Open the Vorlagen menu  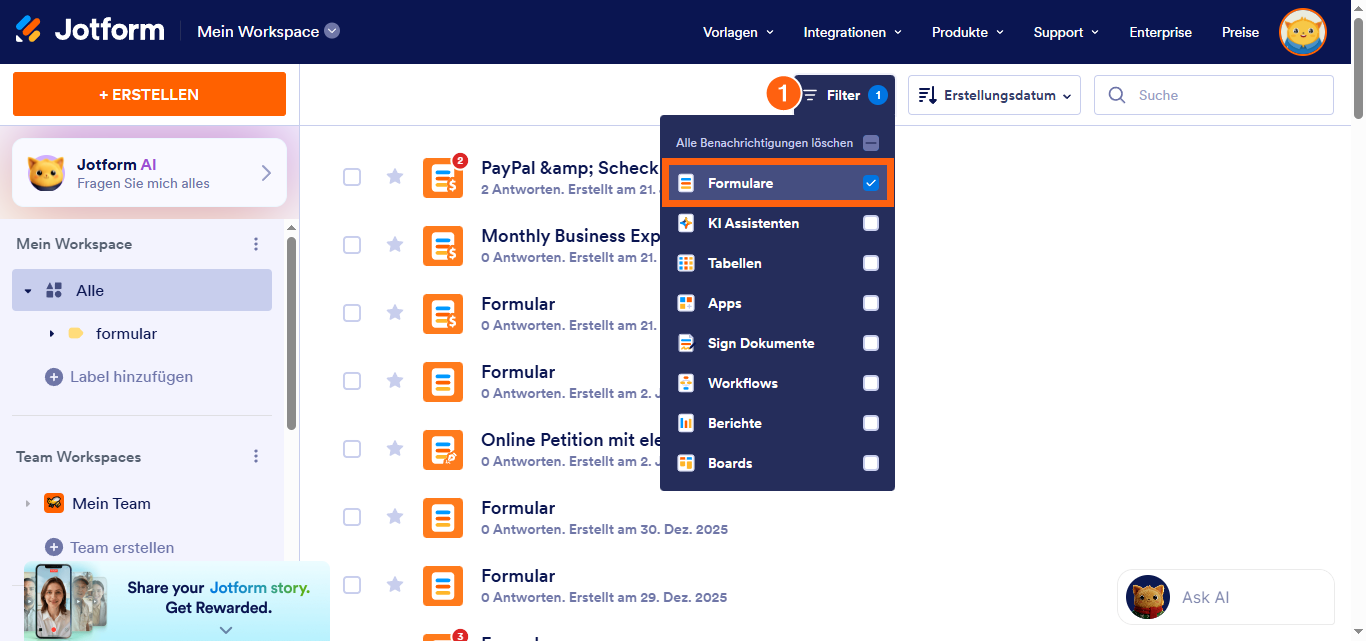[739, 32]
